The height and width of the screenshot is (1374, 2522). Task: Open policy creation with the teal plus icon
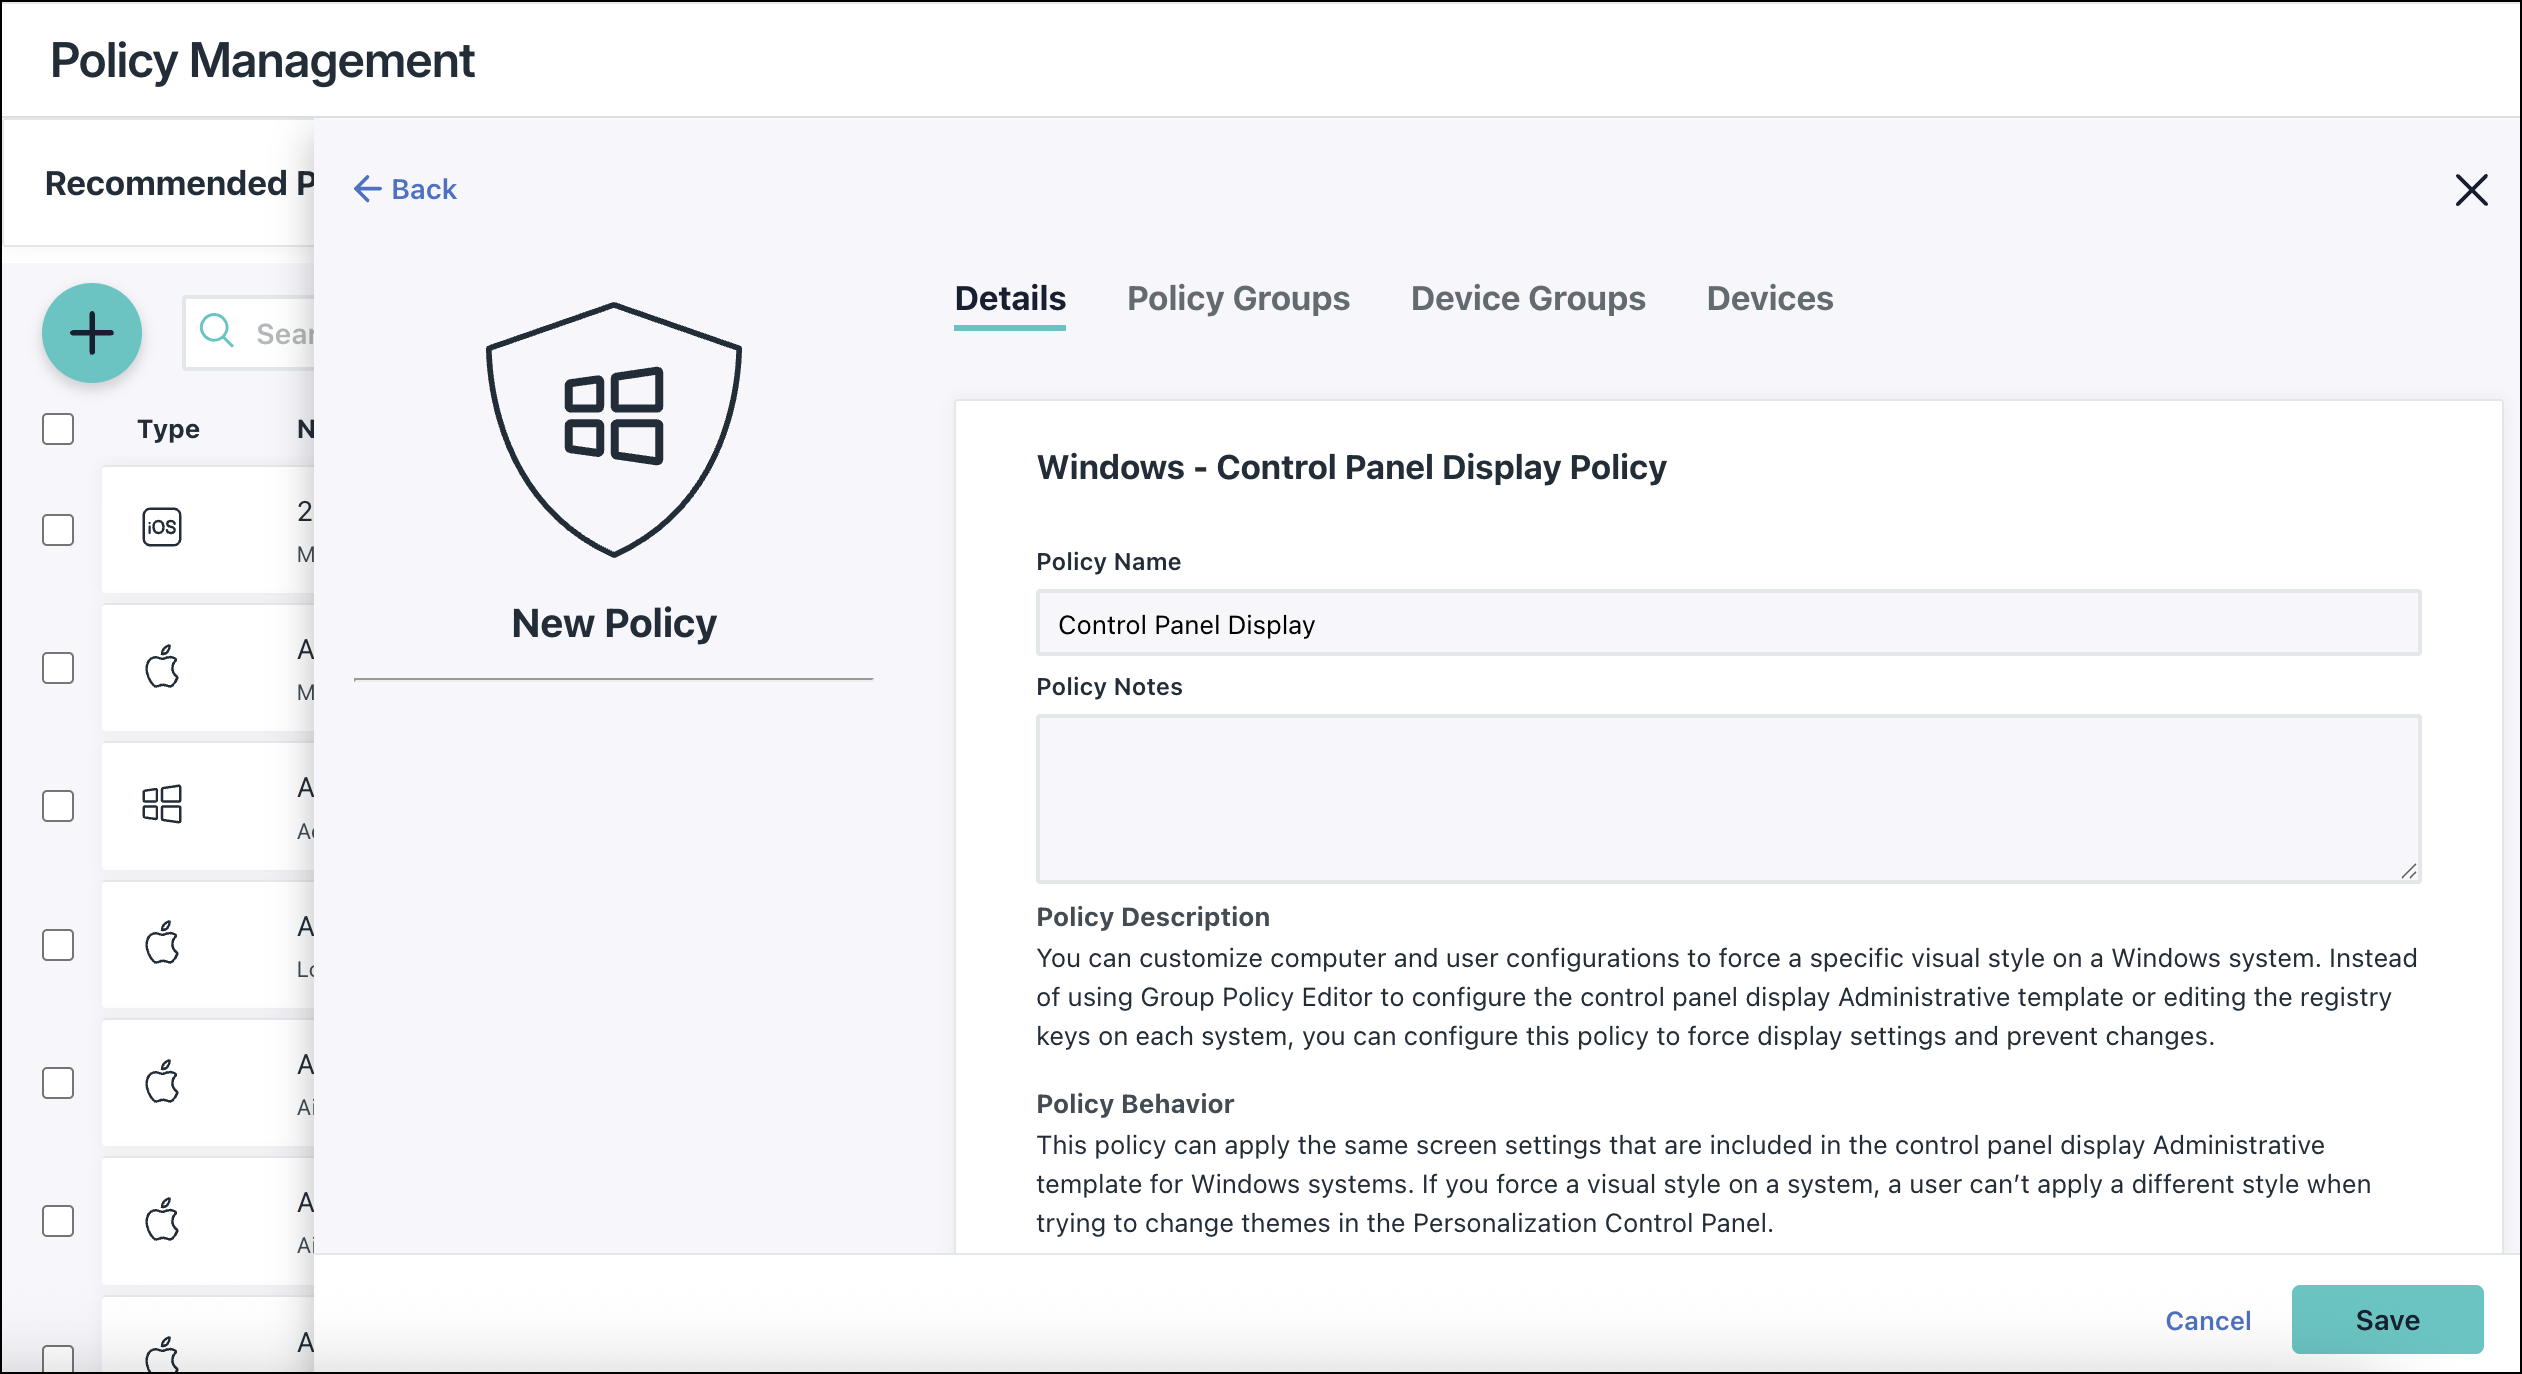coord(91,333)
